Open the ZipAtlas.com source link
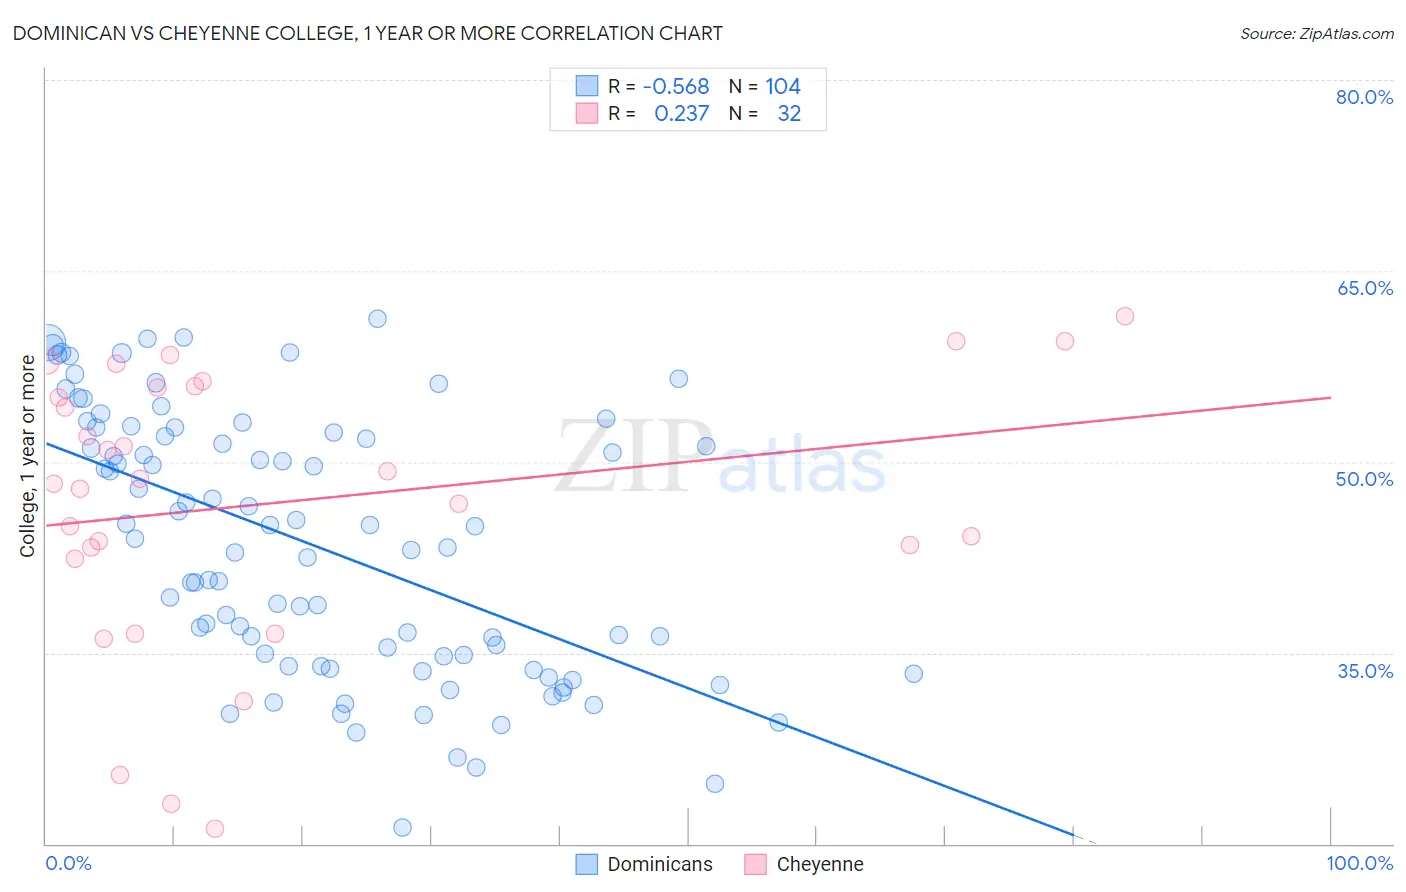Viewport: 1406px width, 892px height. click(x=1316, y=33)
